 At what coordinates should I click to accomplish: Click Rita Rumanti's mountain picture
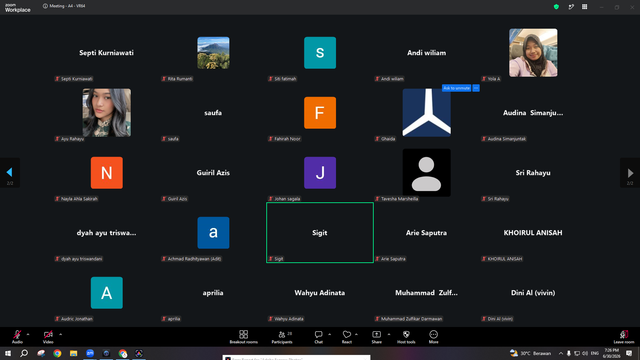pyautogui.click(x=213, y=53)
